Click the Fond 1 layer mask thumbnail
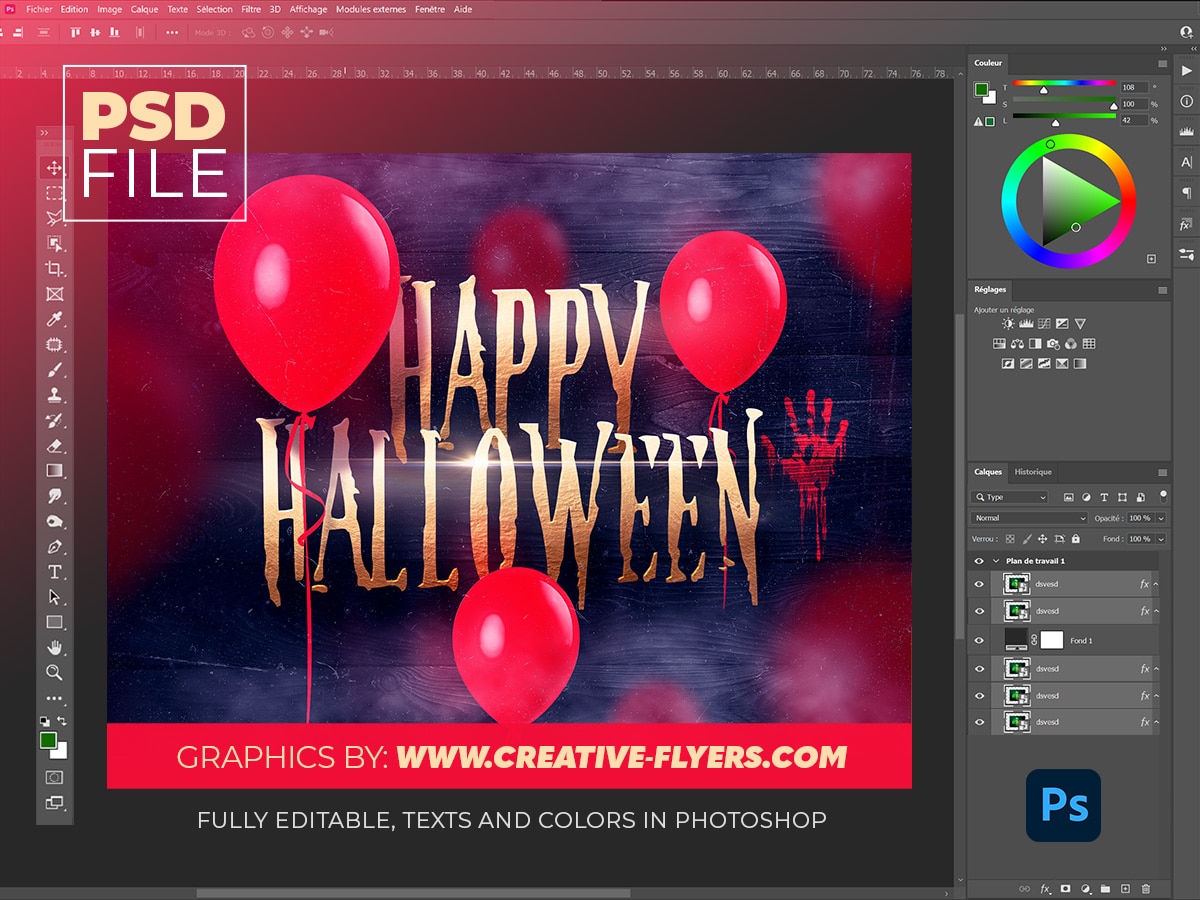Screen dimensions: 1200x900 click(x=1051, y=640)
